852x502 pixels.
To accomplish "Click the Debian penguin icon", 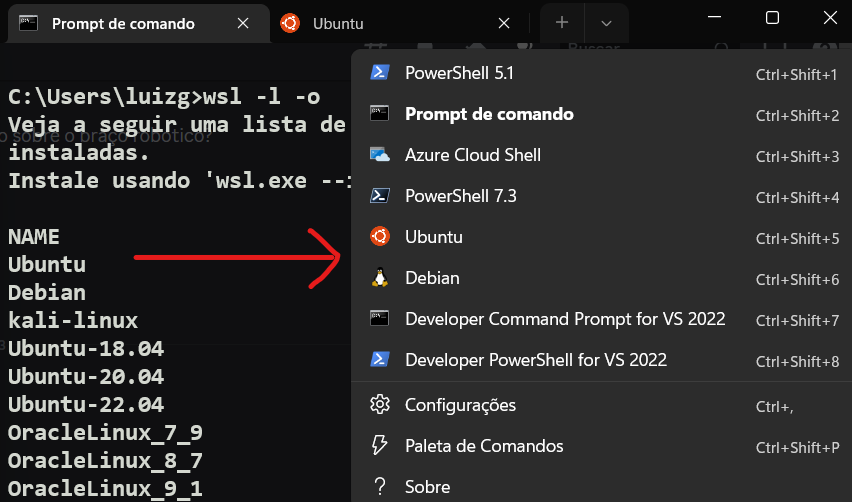I will (x=380, y=278).
